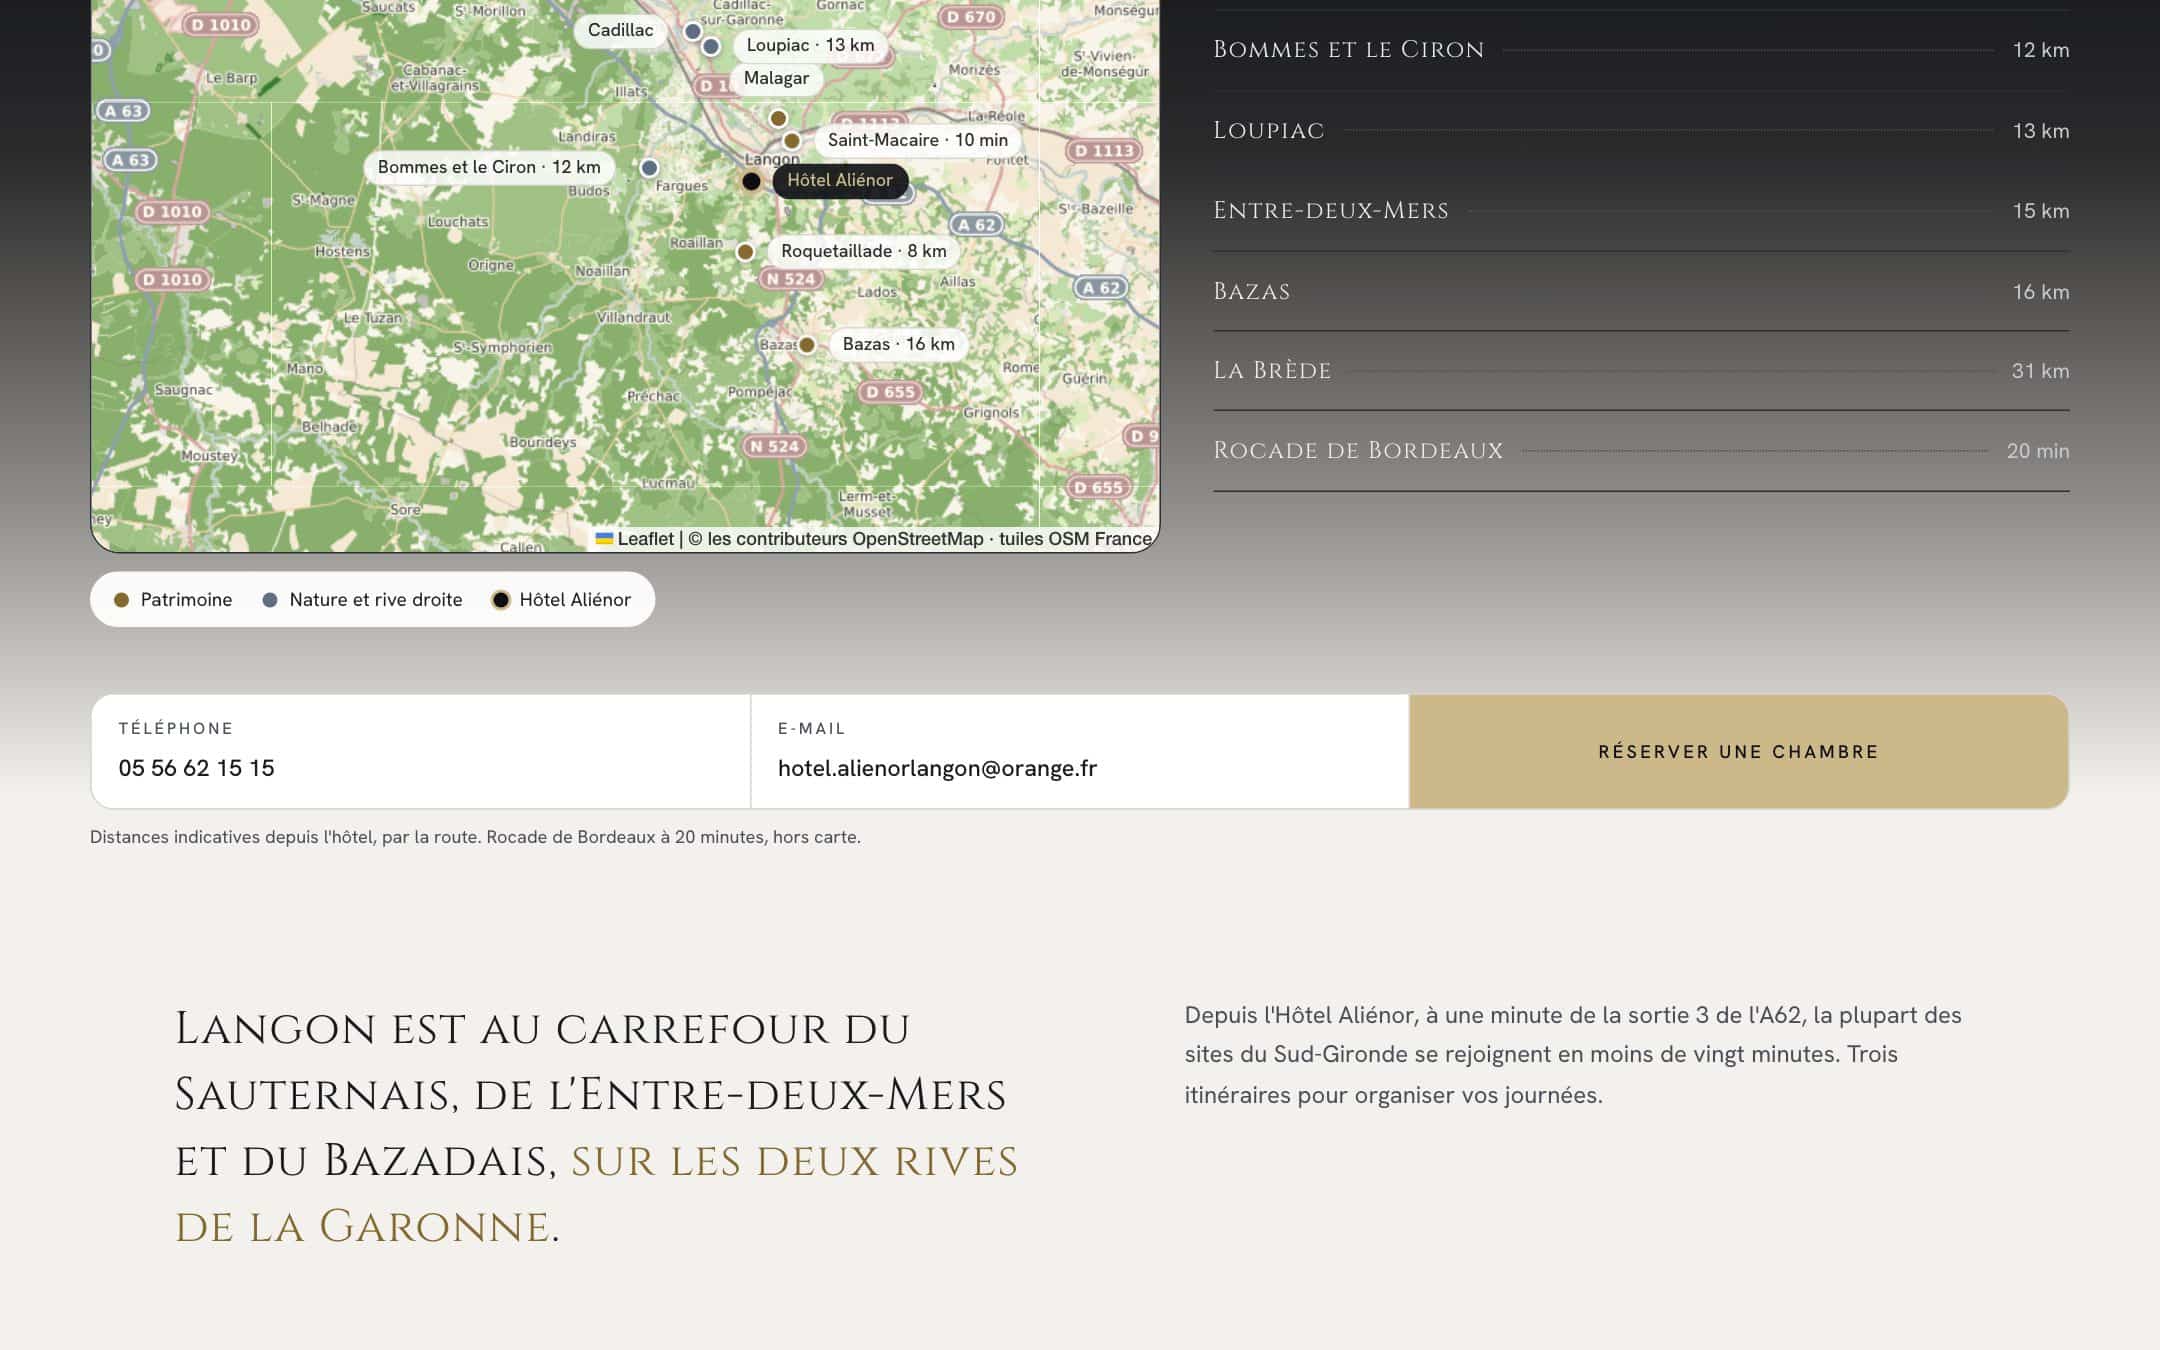The width and height of the screenshot is (2160, 1350).
Task: Call the phone number 05 56 62 15 15
Action: (x=196, y=768)
